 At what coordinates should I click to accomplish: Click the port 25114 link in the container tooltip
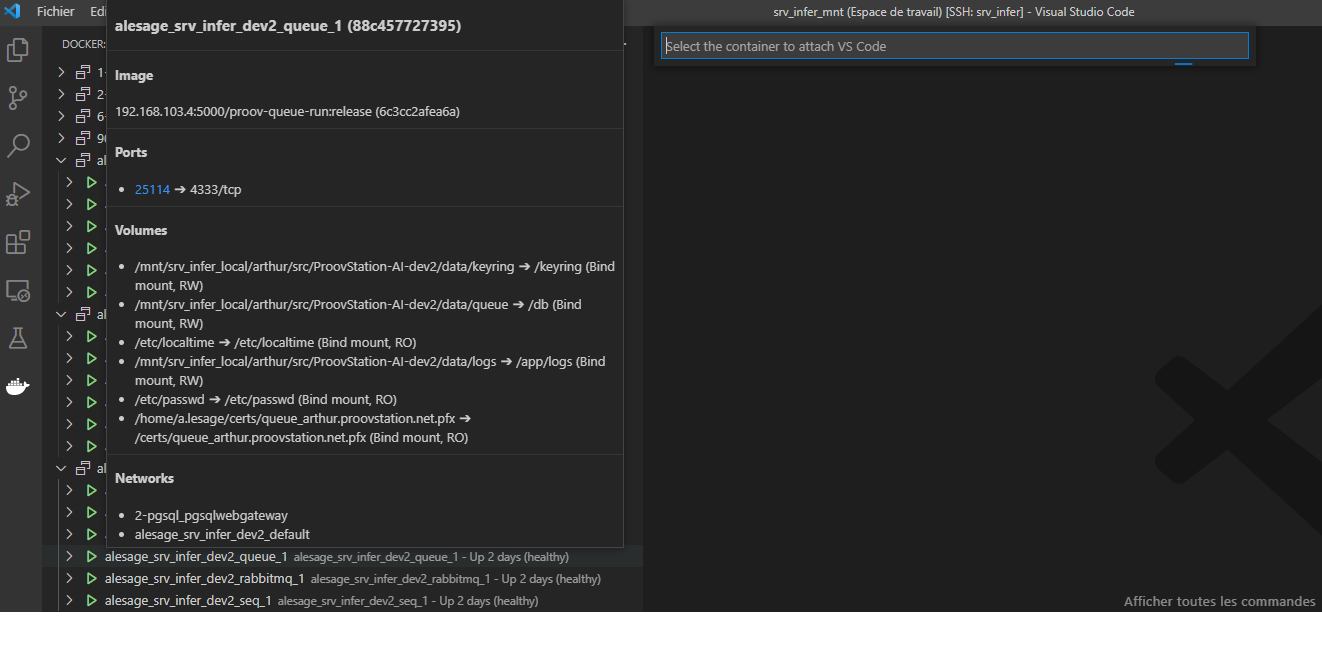152,189
